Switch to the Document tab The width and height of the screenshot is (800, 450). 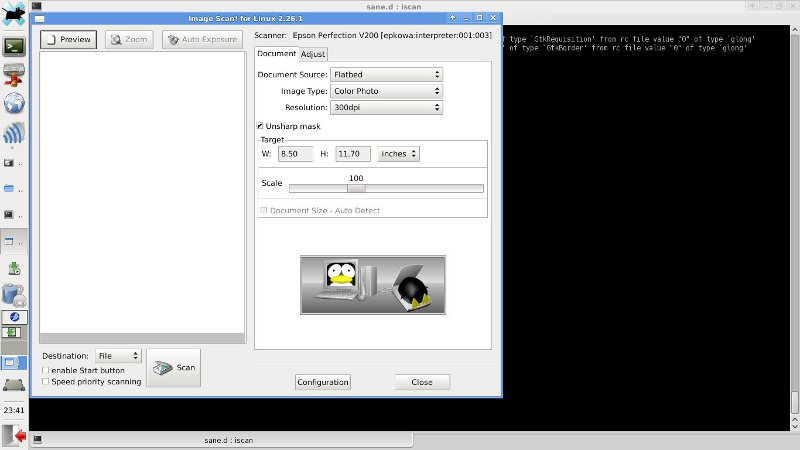tap(276, 54)
